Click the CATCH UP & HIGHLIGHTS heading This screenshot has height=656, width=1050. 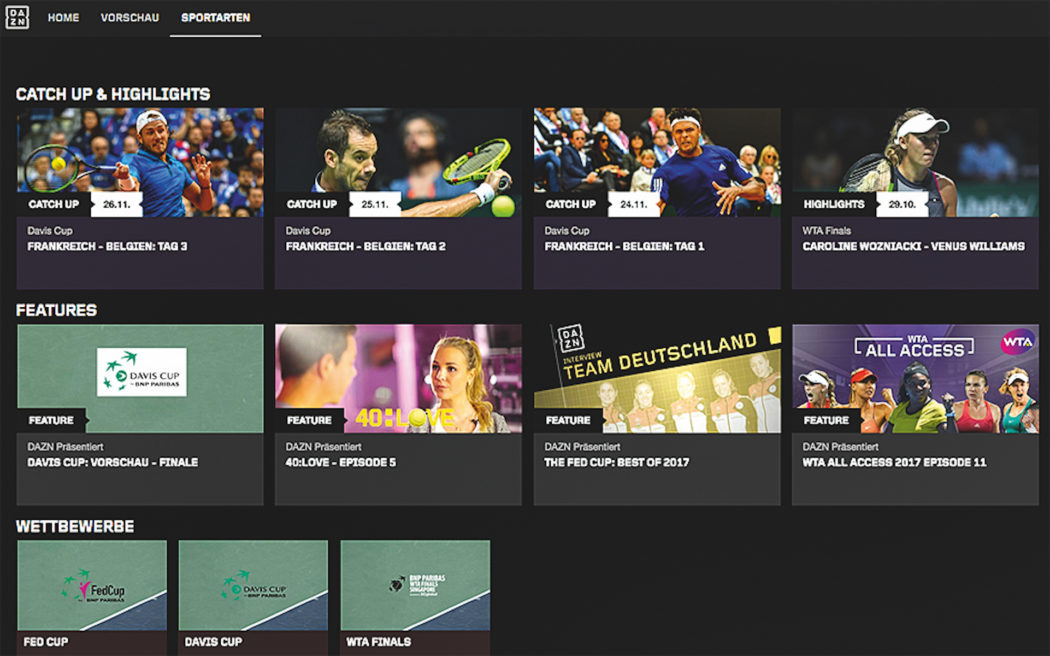tap(112, 93)
